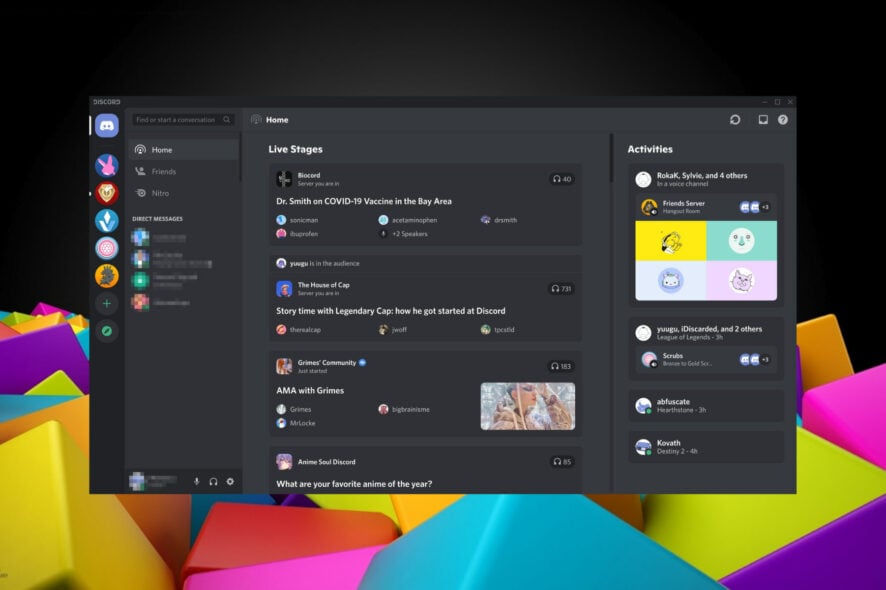Open Explore public servers compass icon
Image resolution: width=886 pixels, height=590 pixels.
point(107,331)
